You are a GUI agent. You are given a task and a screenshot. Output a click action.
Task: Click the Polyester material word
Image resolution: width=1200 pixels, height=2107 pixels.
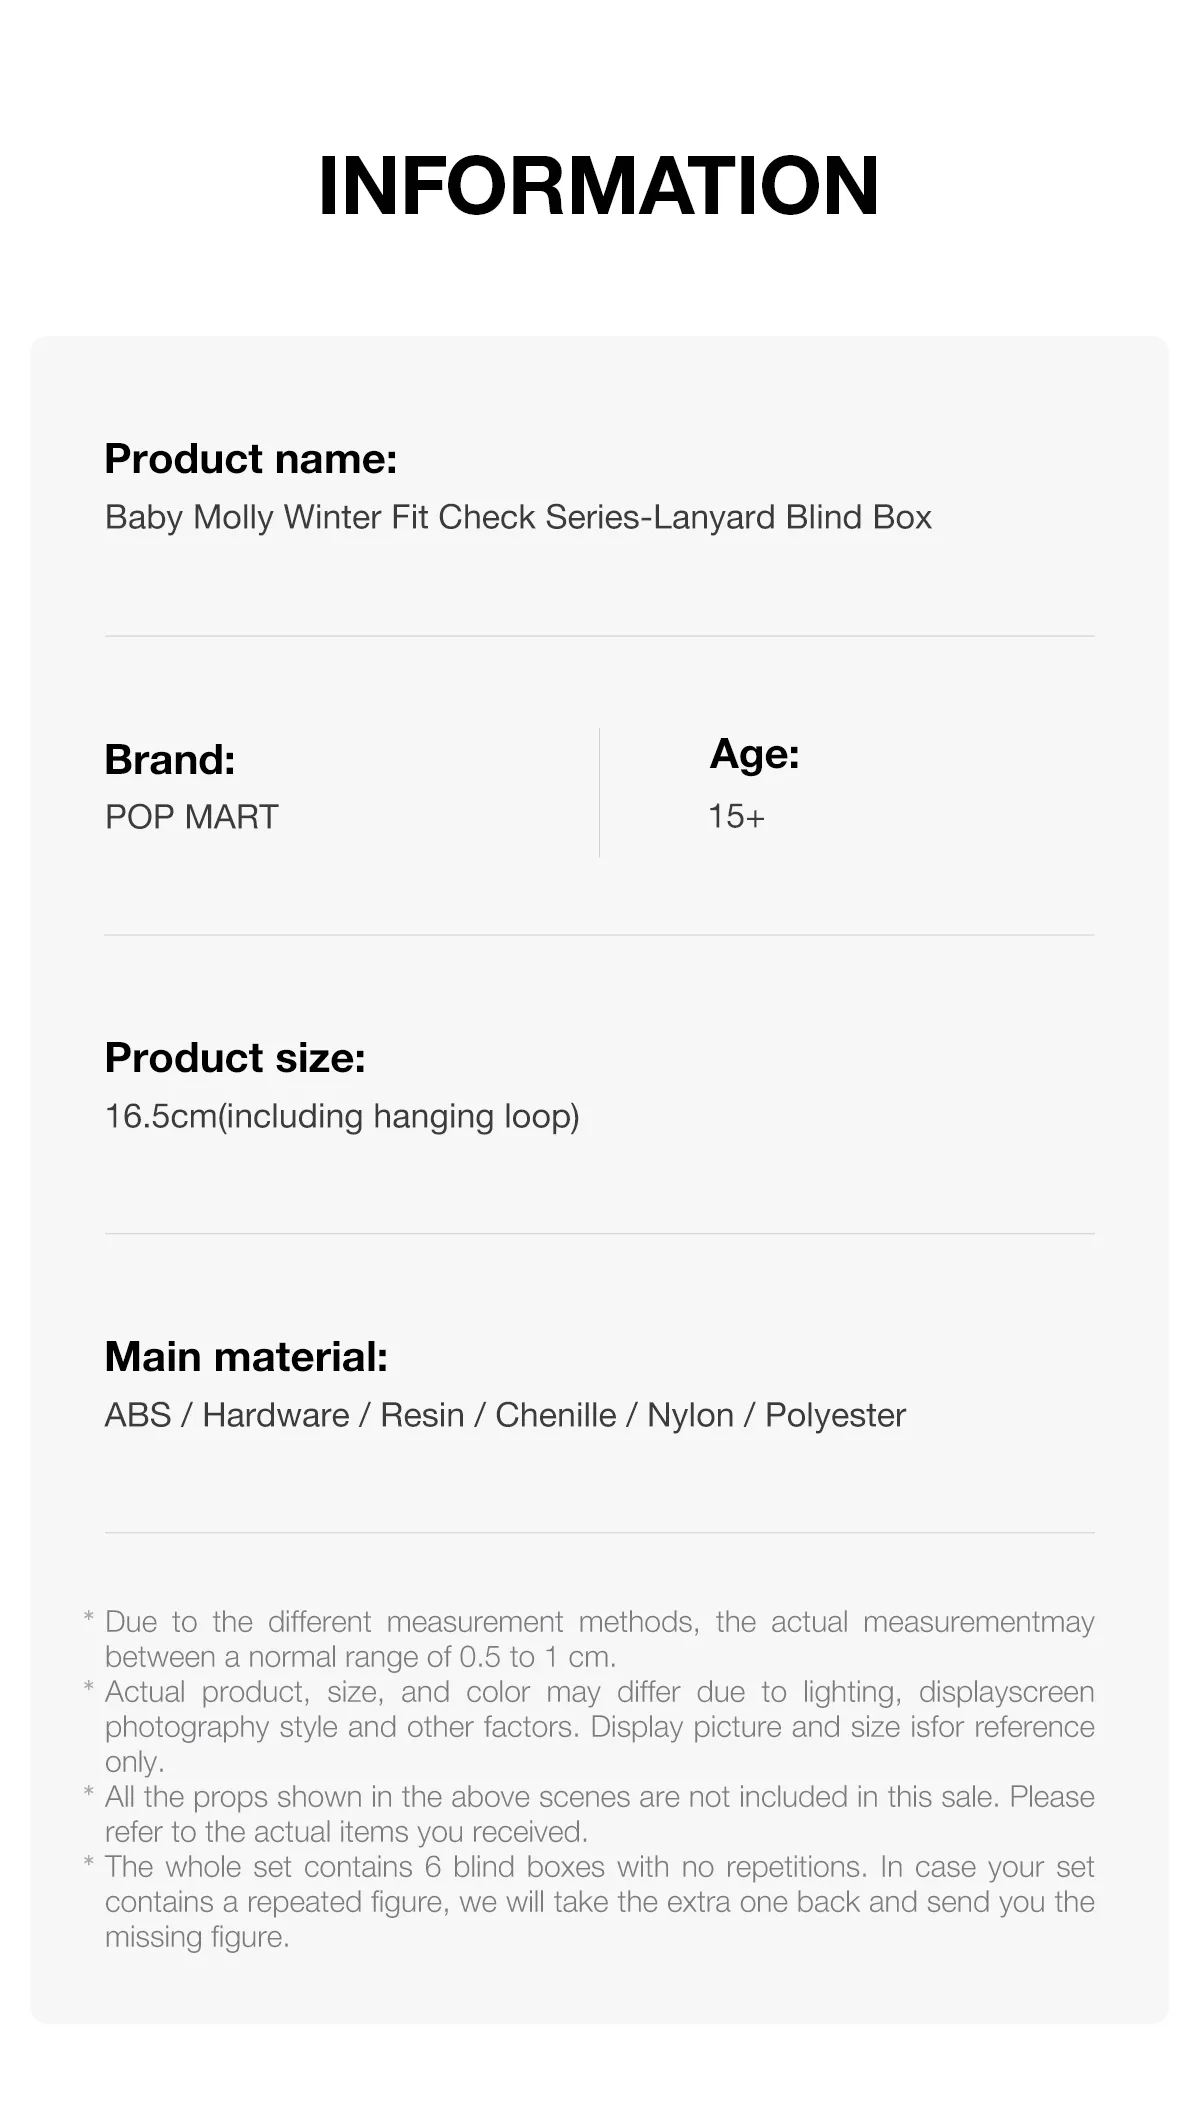[835, 1415]
